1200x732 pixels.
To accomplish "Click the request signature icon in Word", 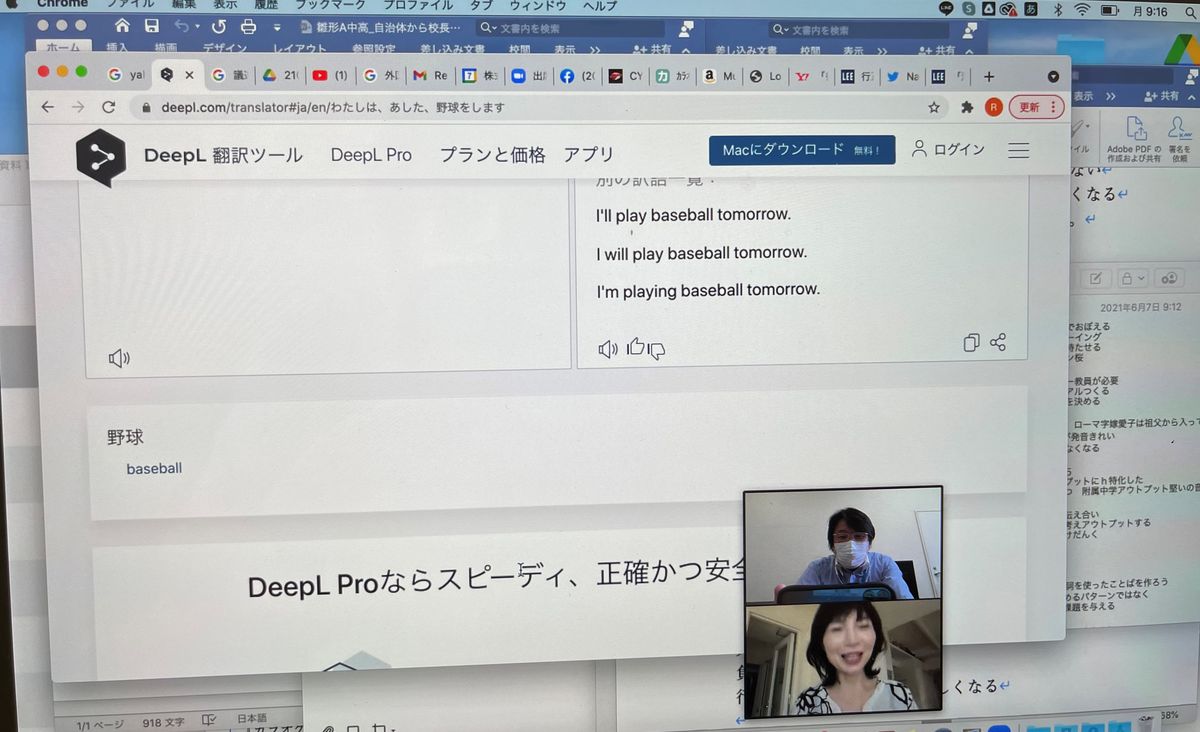I will pyautogui.click(x=1181, y=139).
